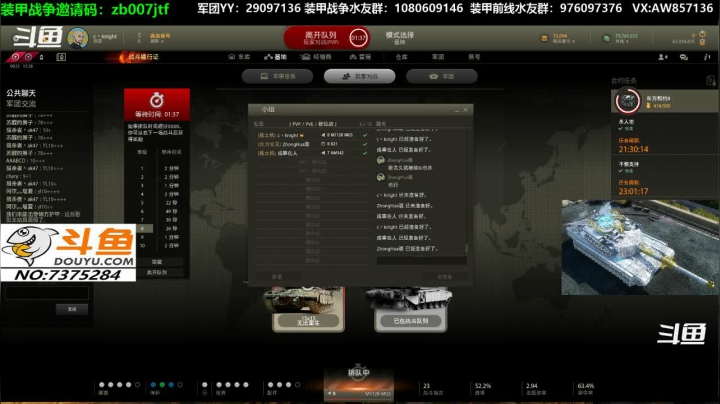Toggle ready checkmark for third platoon member

pyautogui.click(x=365, y=153)
